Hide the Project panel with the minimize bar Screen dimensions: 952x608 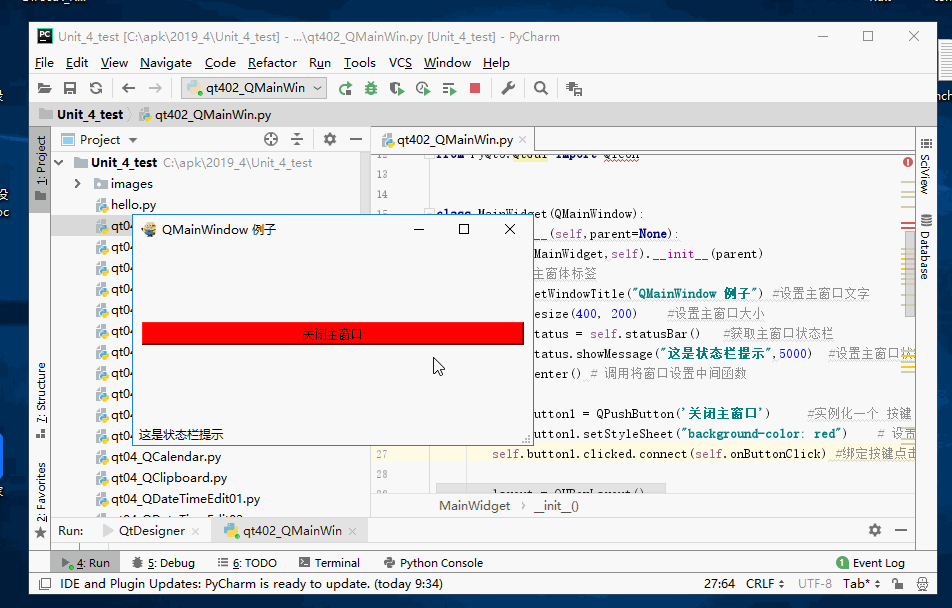point(357,139)
